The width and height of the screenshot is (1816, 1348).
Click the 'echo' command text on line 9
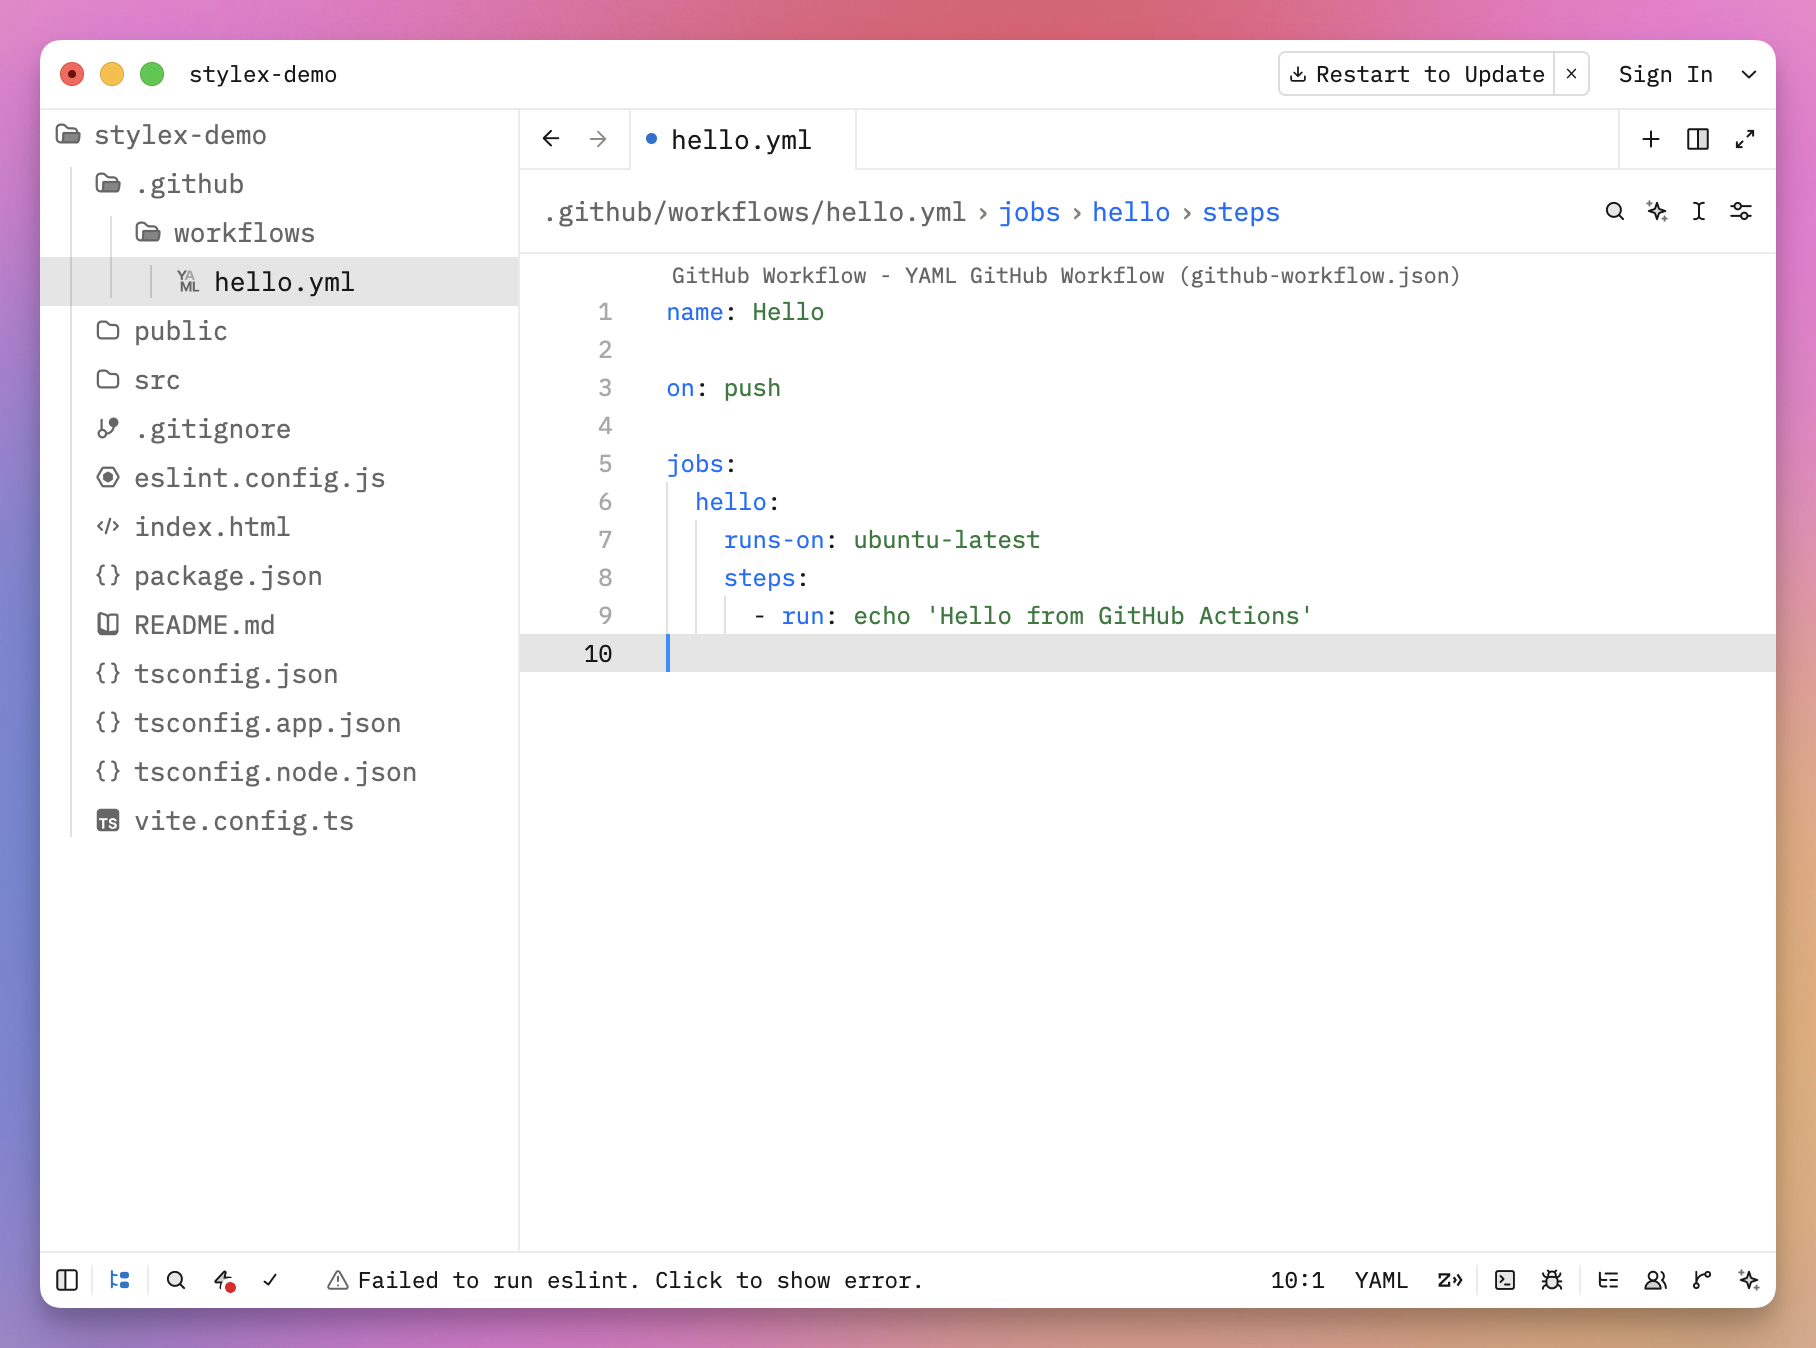(882, 616)
